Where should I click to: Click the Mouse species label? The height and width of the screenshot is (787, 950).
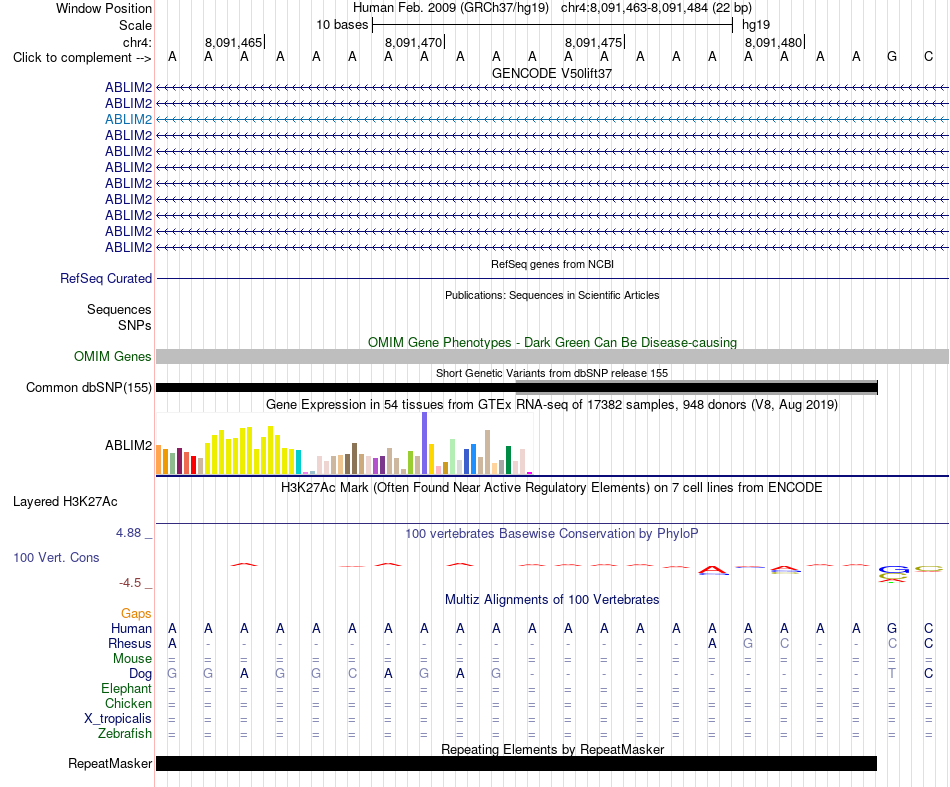[x=132, y=659]
